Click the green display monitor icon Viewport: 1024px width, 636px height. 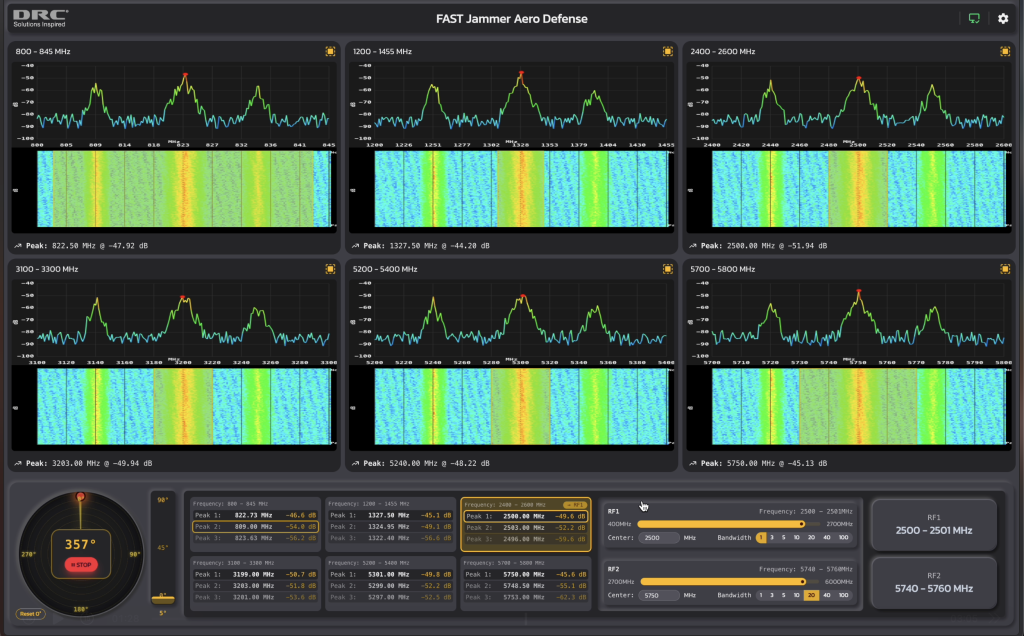click(974, 19)
